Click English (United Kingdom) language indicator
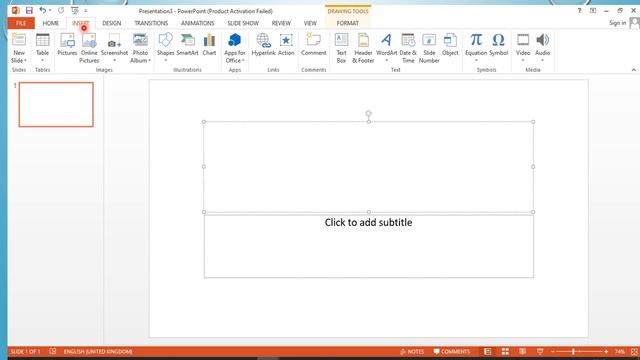The image size is (640, 360). pyautogui.click(x=98, y=351)
